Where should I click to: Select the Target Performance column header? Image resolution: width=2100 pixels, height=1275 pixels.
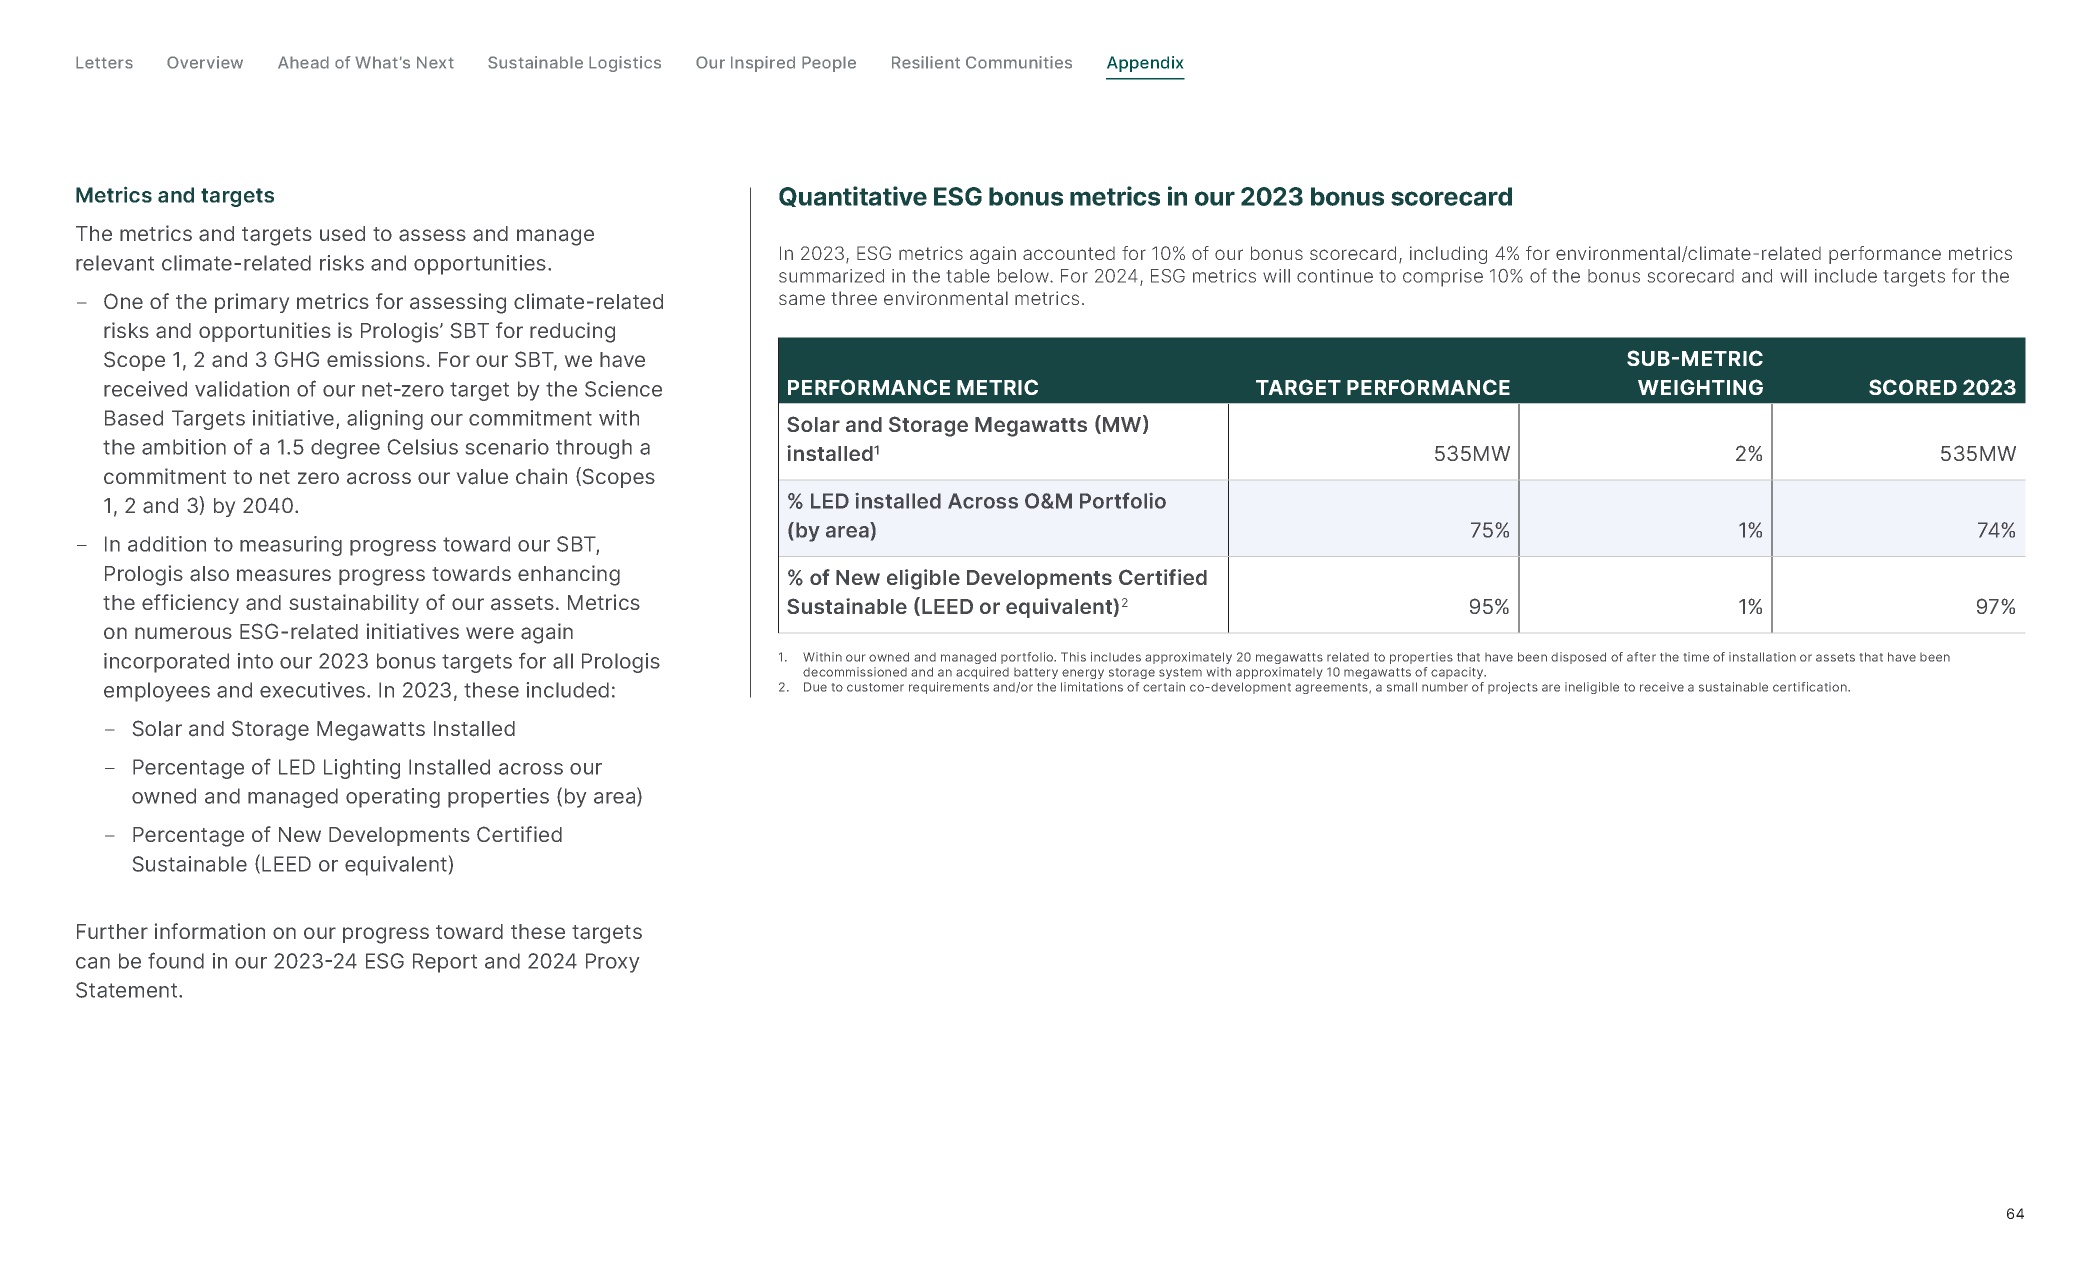pos(1382,388)
